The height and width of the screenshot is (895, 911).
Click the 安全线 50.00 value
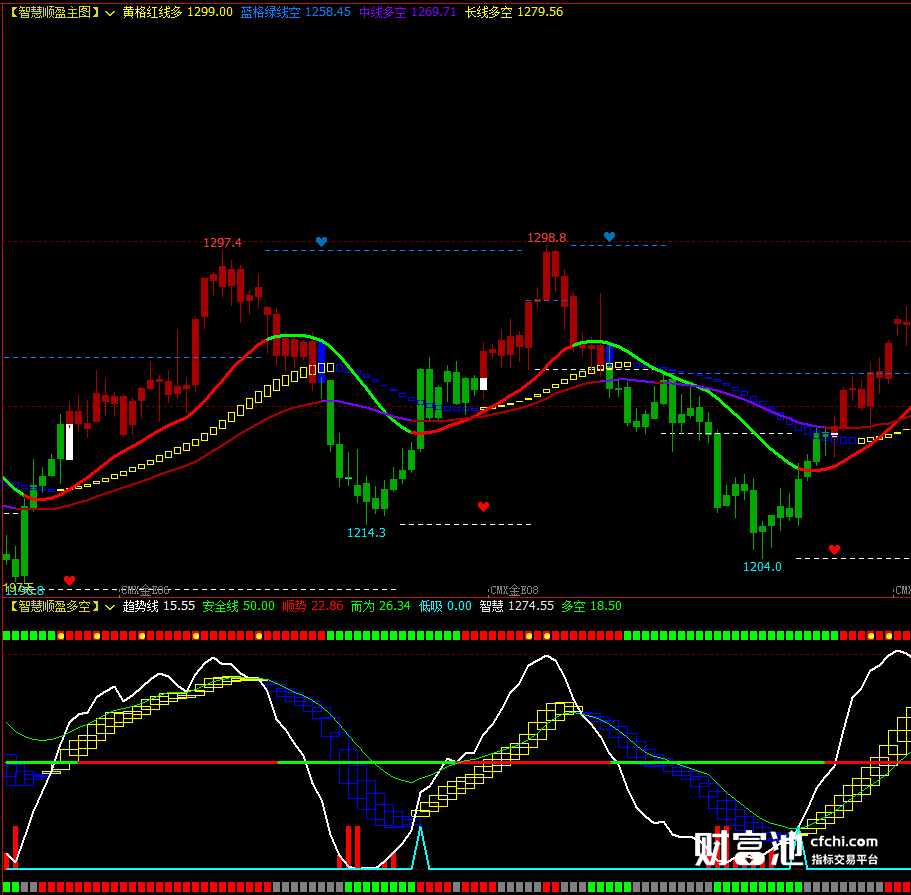click(238, 606)
